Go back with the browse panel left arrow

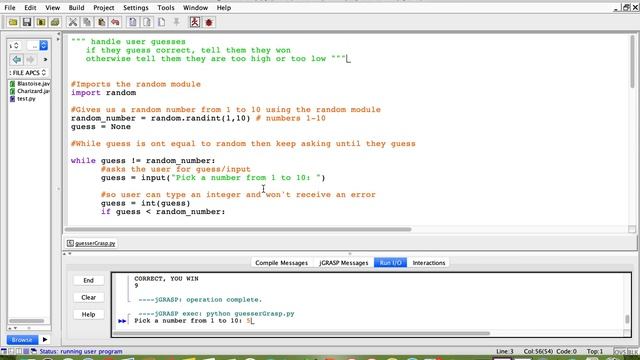(17, 60)
